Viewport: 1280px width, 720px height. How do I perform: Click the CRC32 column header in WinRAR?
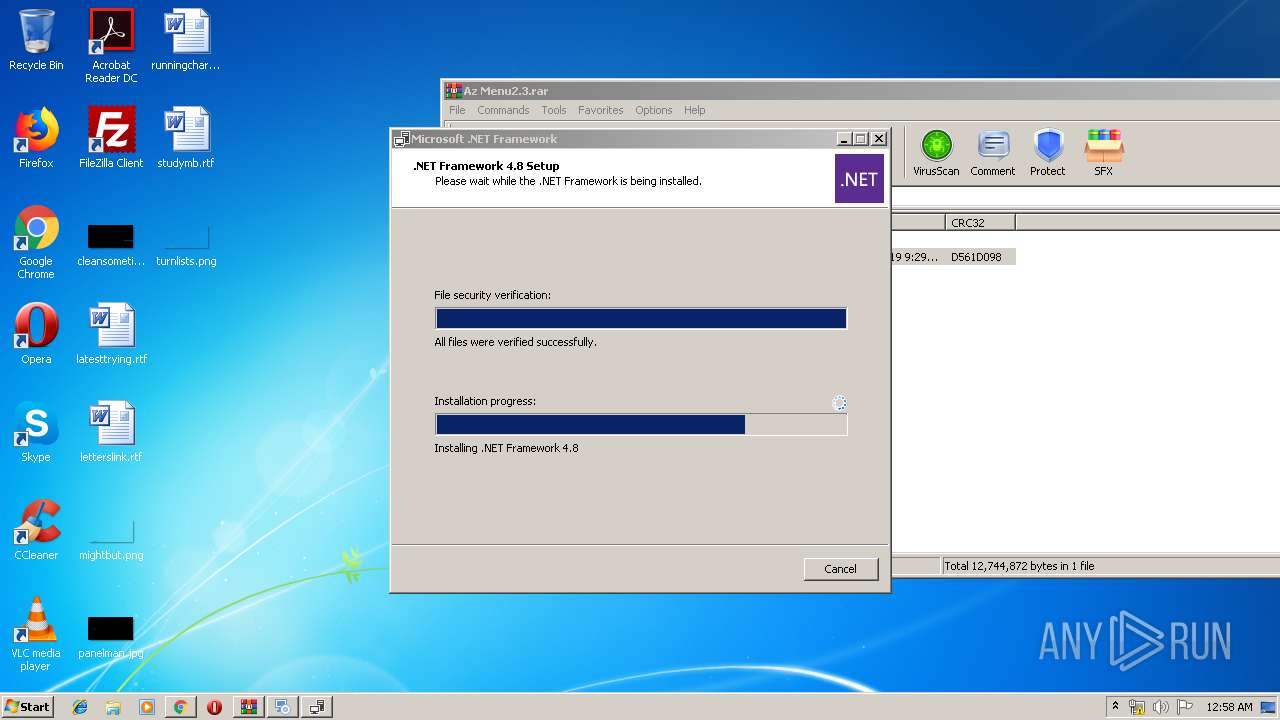pyautogui.click(x=980, y=223)
